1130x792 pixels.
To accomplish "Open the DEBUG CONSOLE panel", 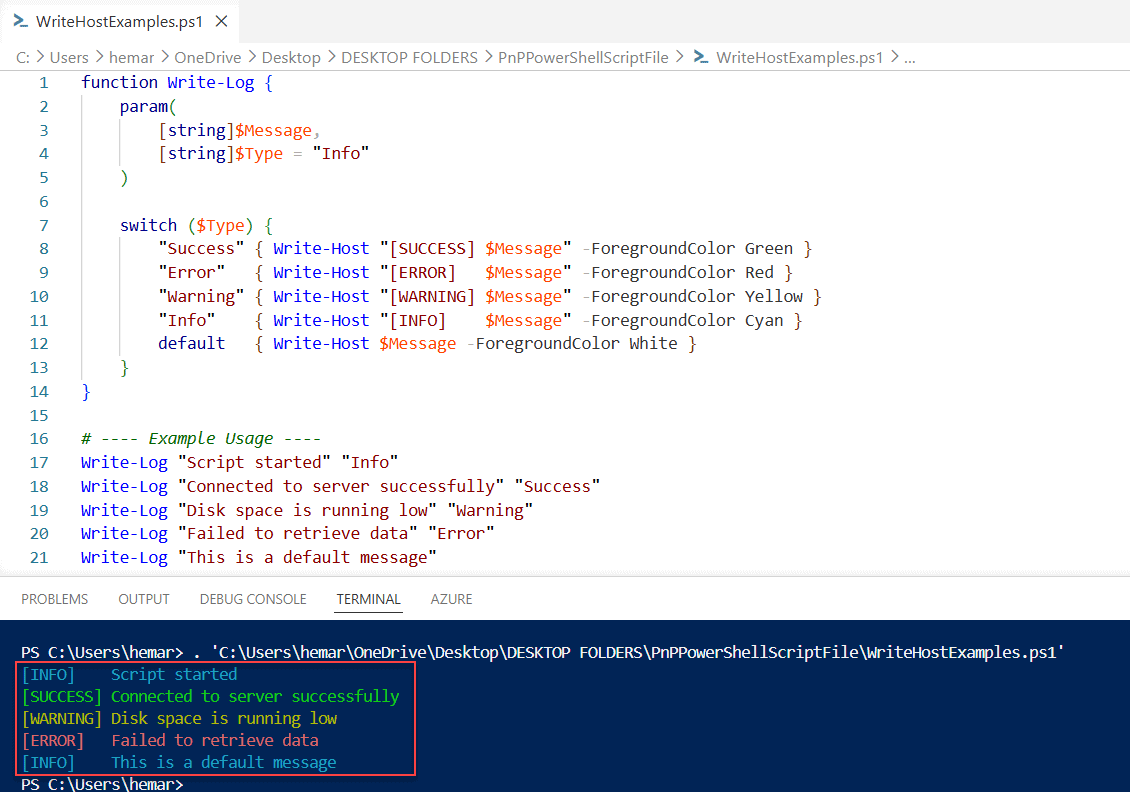I will 253,599.
